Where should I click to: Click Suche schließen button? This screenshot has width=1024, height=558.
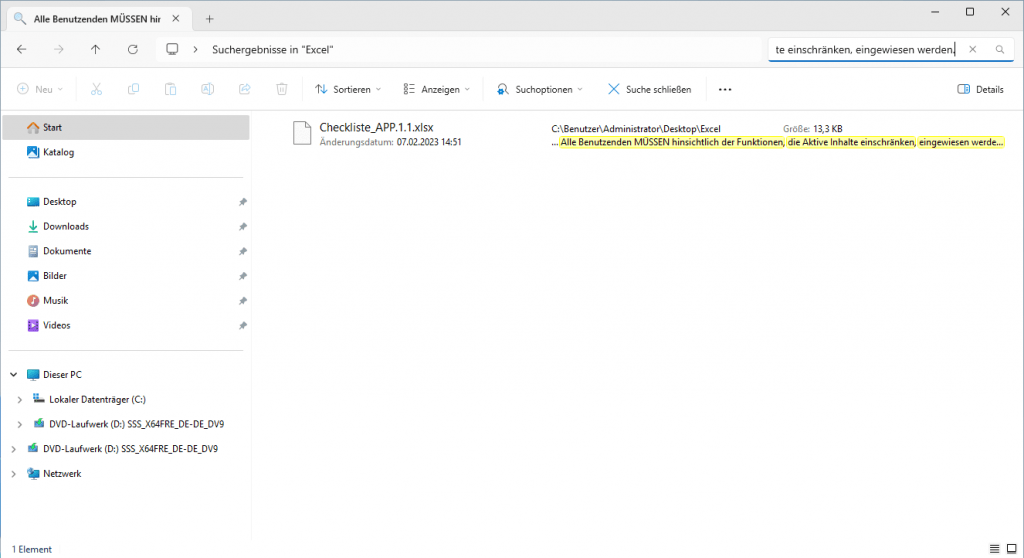point(649,89)
